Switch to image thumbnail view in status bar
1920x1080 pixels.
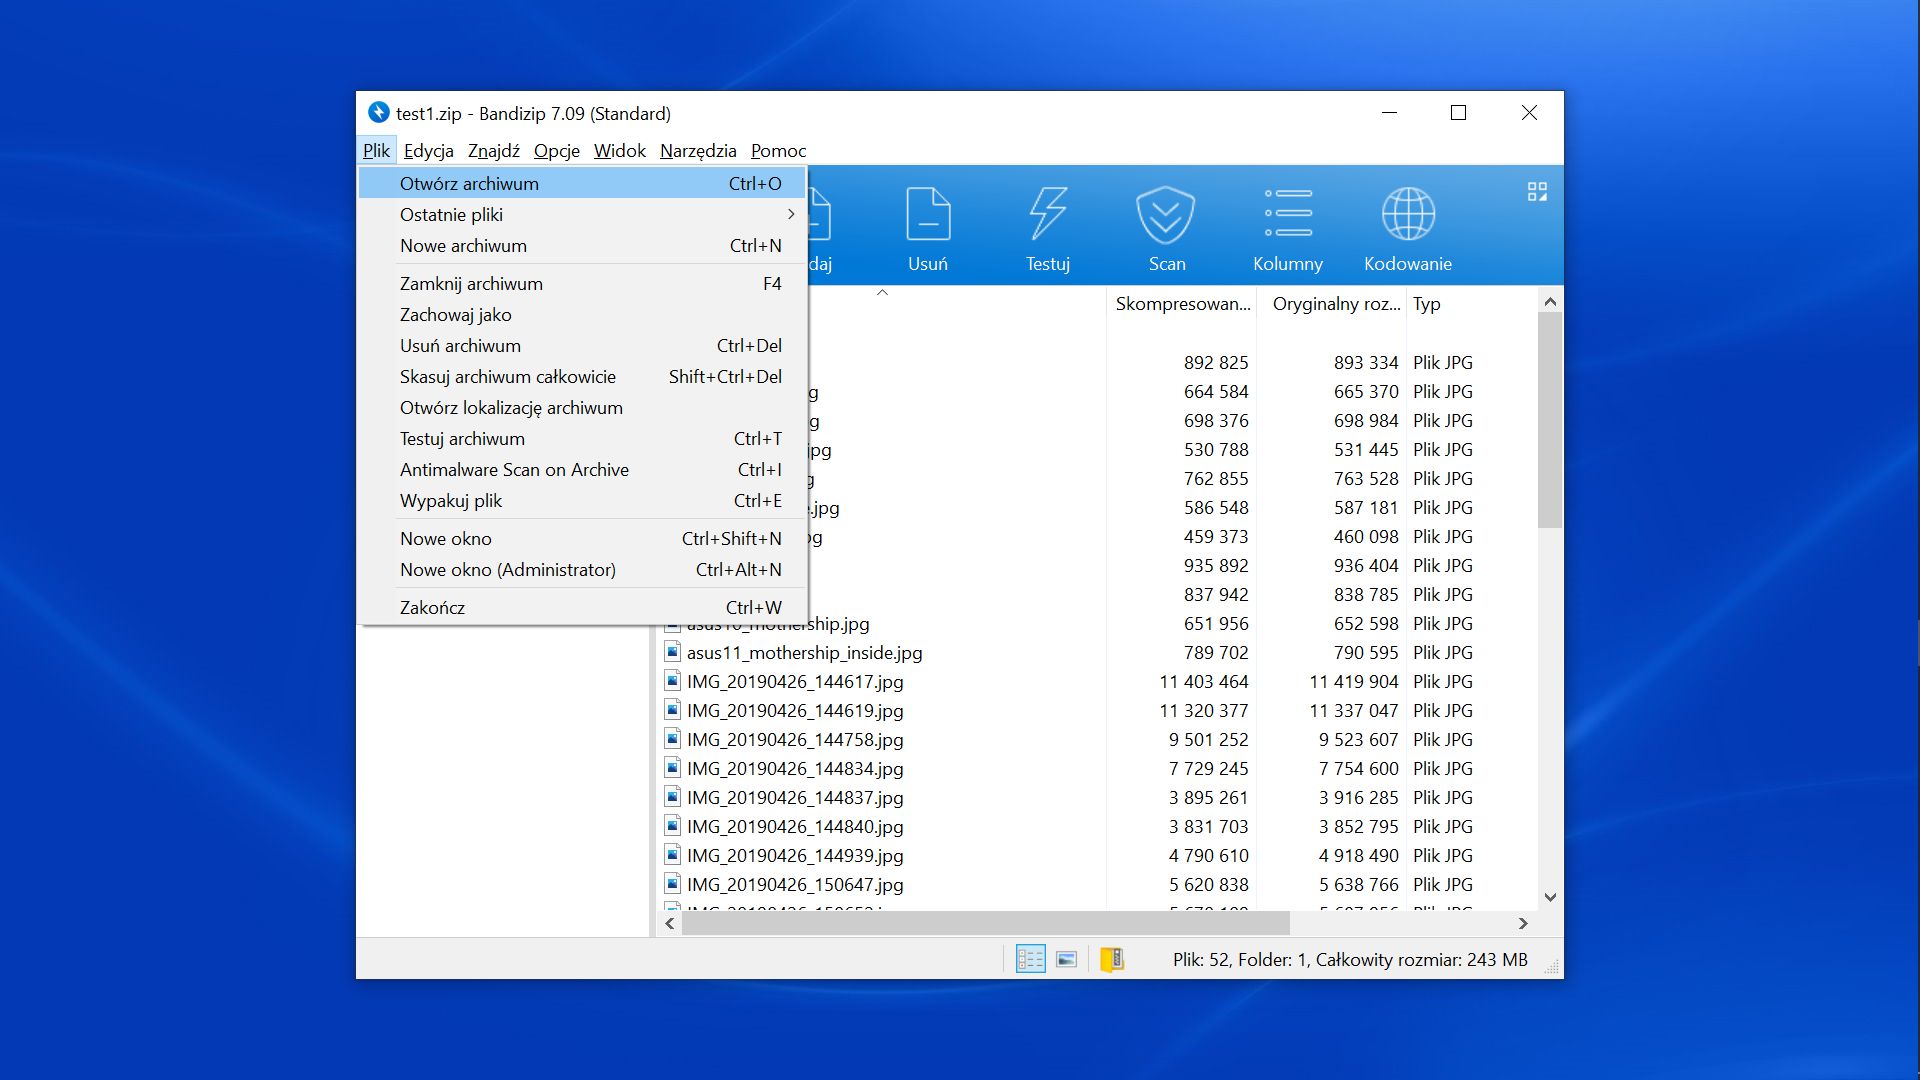[1067, 959]
